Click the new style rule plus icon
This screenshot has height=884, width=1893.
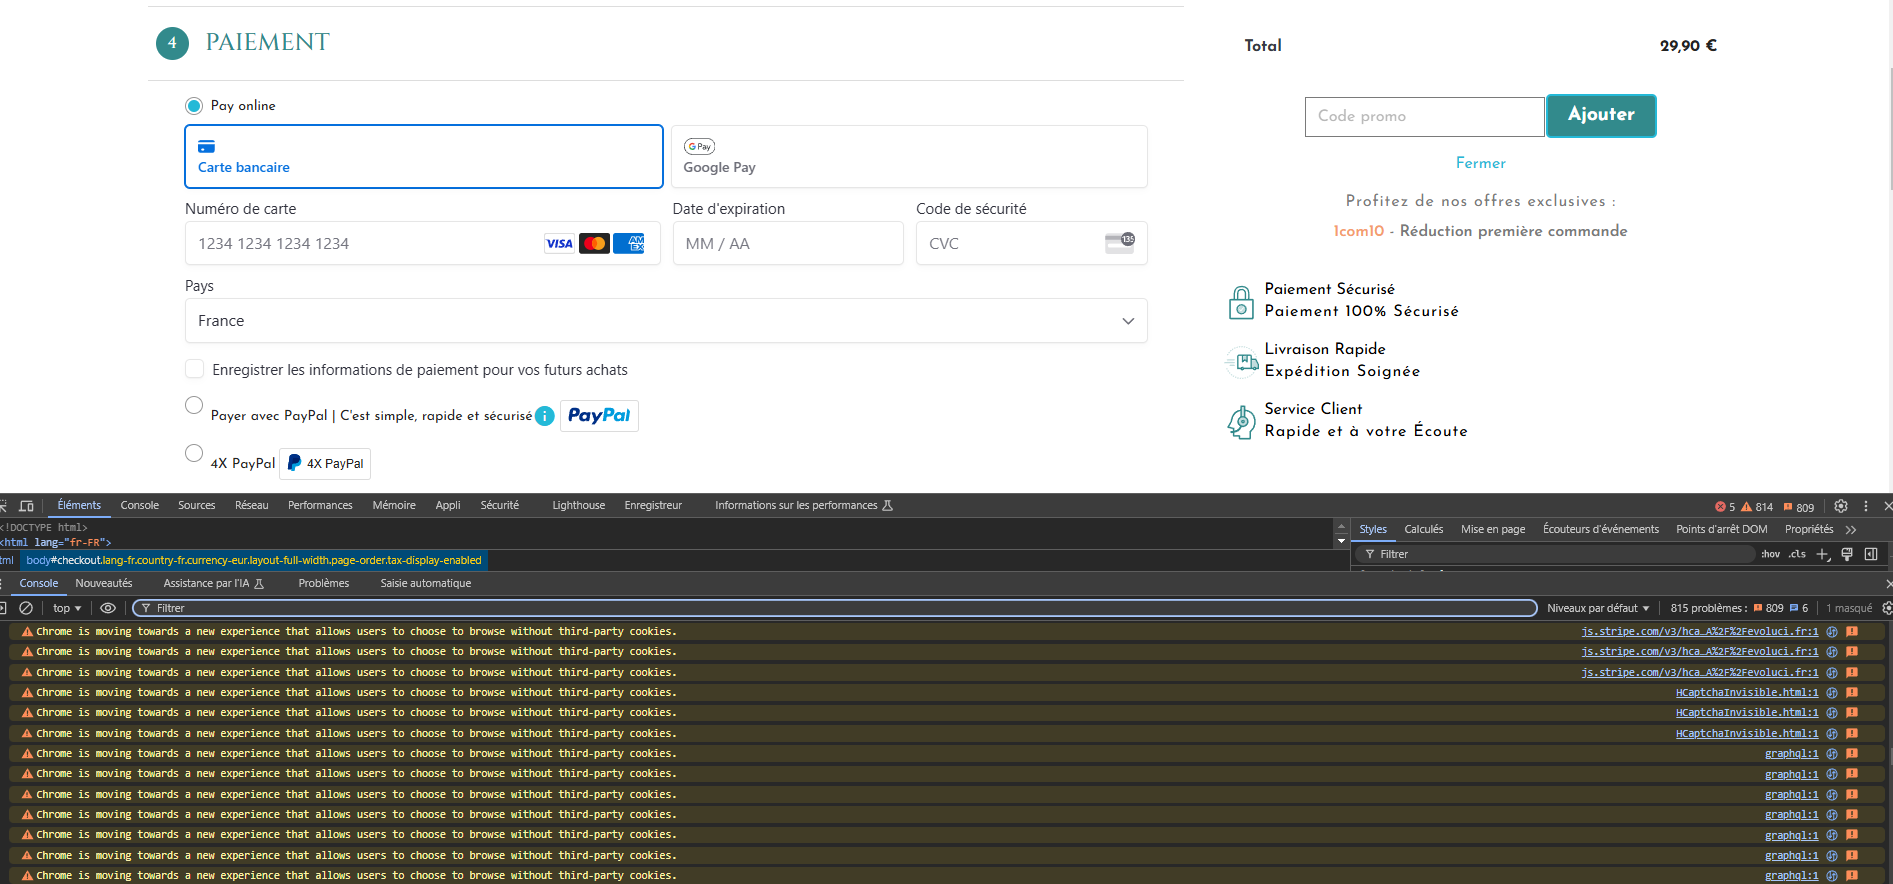coord(1822,554)
